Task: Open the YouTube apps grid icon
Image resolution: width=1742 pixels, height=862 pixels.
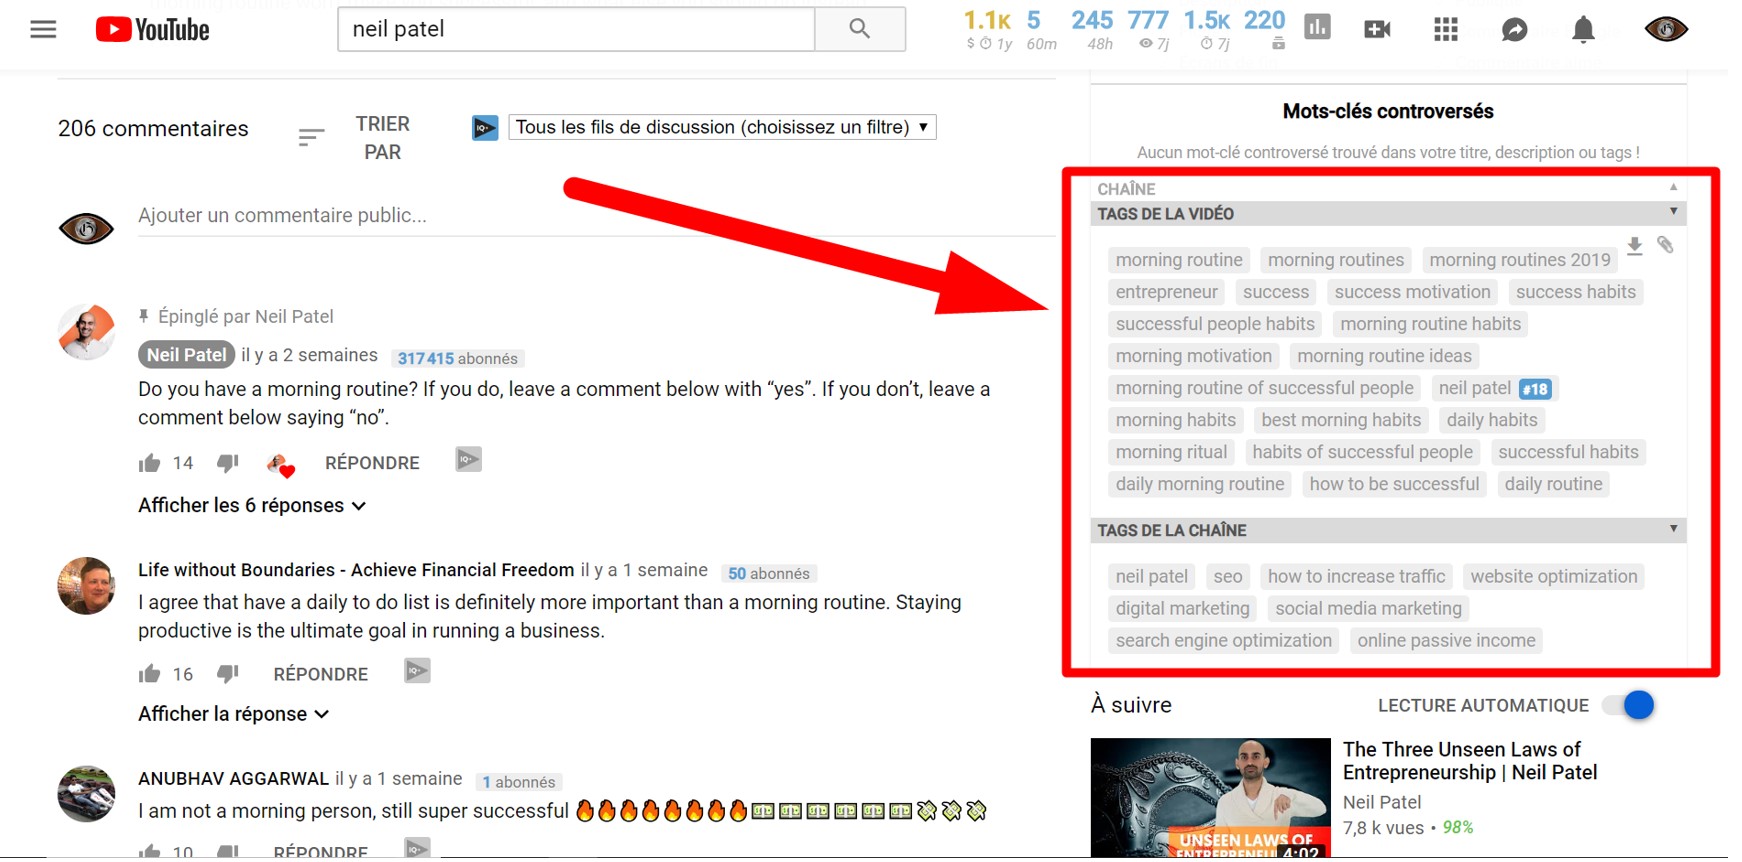Action: point(1445,29)
